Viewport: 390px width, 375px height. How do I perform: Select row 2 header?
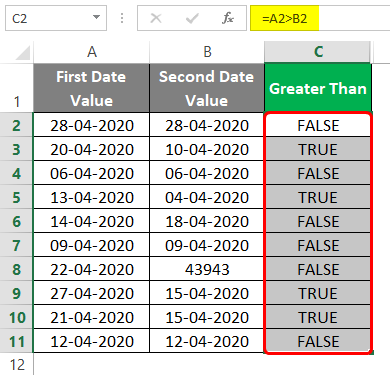[x=17, y=125]
